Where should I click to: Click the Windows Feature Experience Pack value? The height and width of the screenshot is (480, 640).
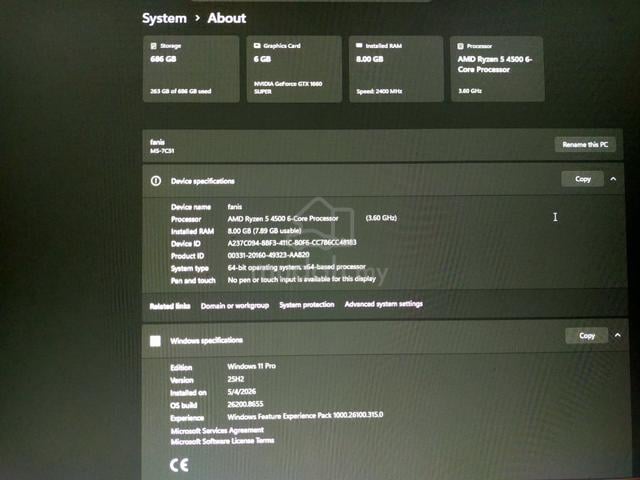coord(305,416)
